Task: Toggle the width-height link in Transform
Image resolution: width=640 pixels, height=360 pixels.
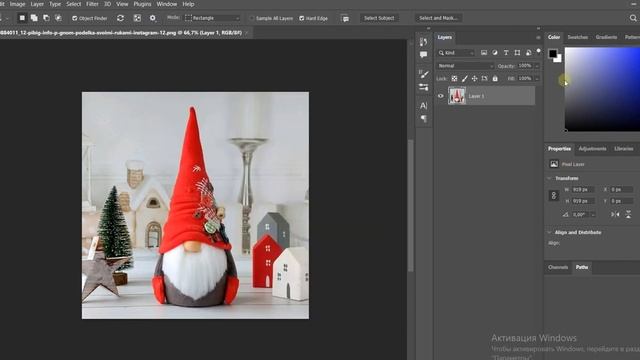Action: (554, 196)
